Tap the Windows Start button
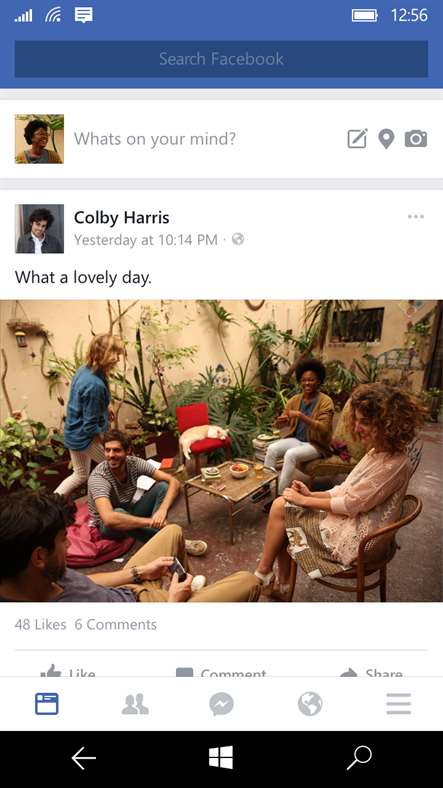Screen dimensions: 443x788 click(221, 757)
